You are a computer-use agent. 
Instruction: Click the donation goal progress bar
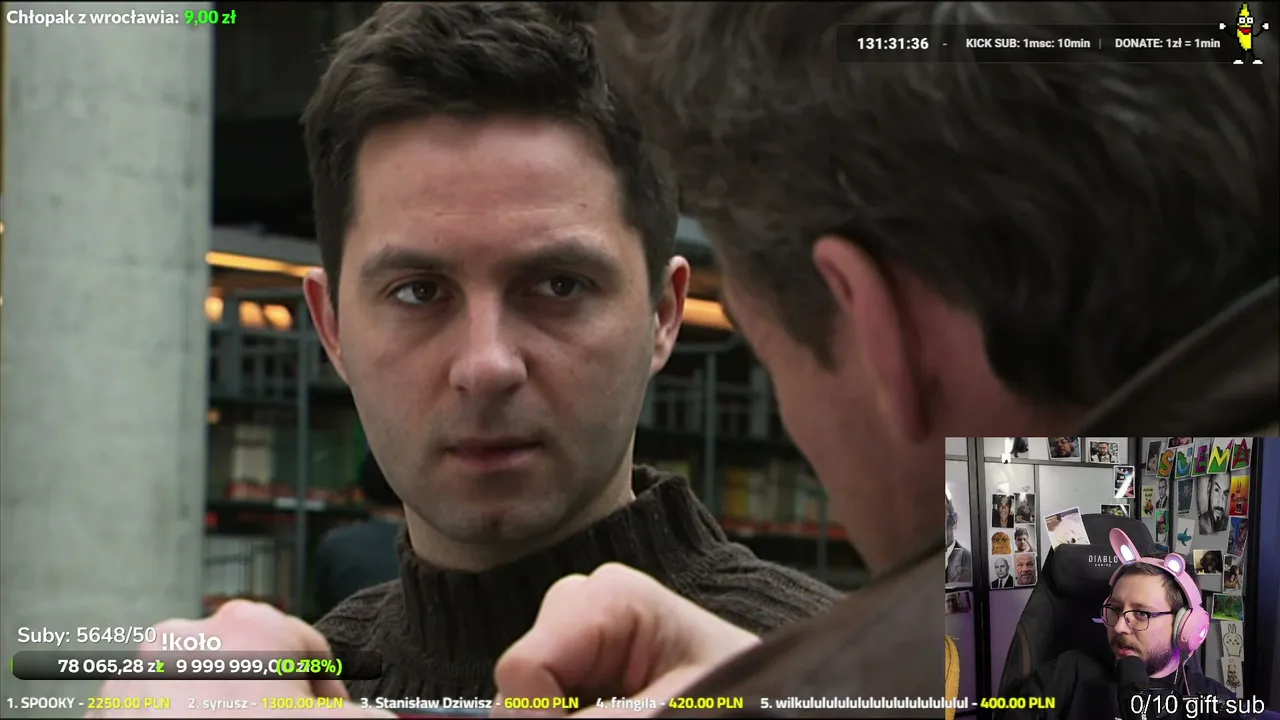tap(195, 666)
